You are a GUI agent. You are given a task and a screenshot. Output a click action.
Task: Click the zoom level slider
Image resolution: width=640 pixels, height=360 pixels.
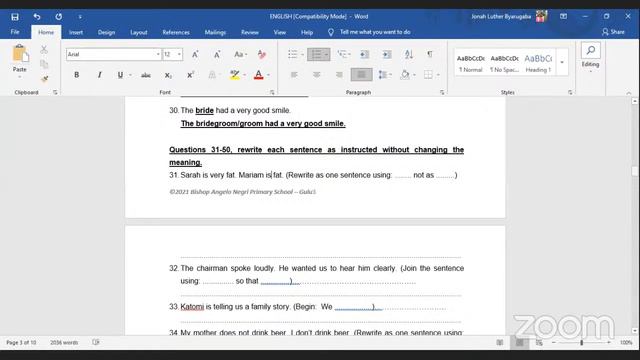tap(581, 343)
